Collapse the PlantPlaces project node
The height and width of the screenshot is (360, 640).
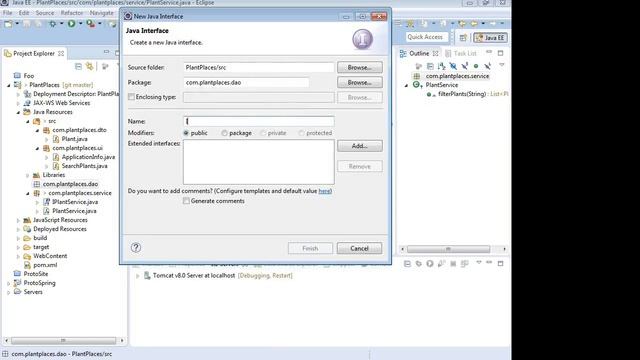9,85
